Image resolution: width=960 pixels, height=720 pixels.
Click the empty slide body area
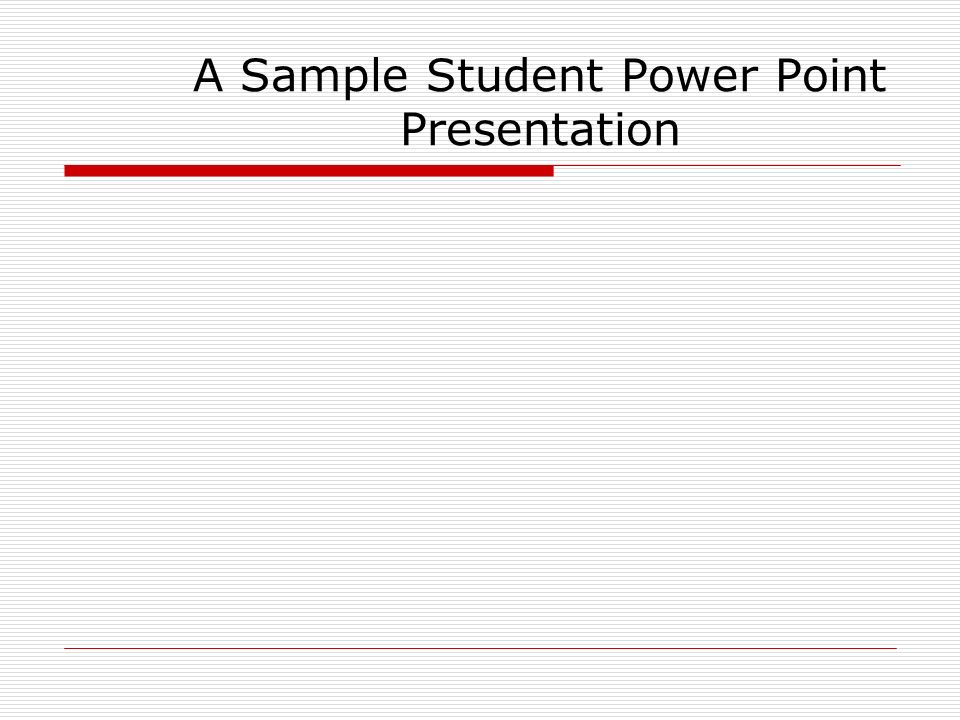point(480,410)
